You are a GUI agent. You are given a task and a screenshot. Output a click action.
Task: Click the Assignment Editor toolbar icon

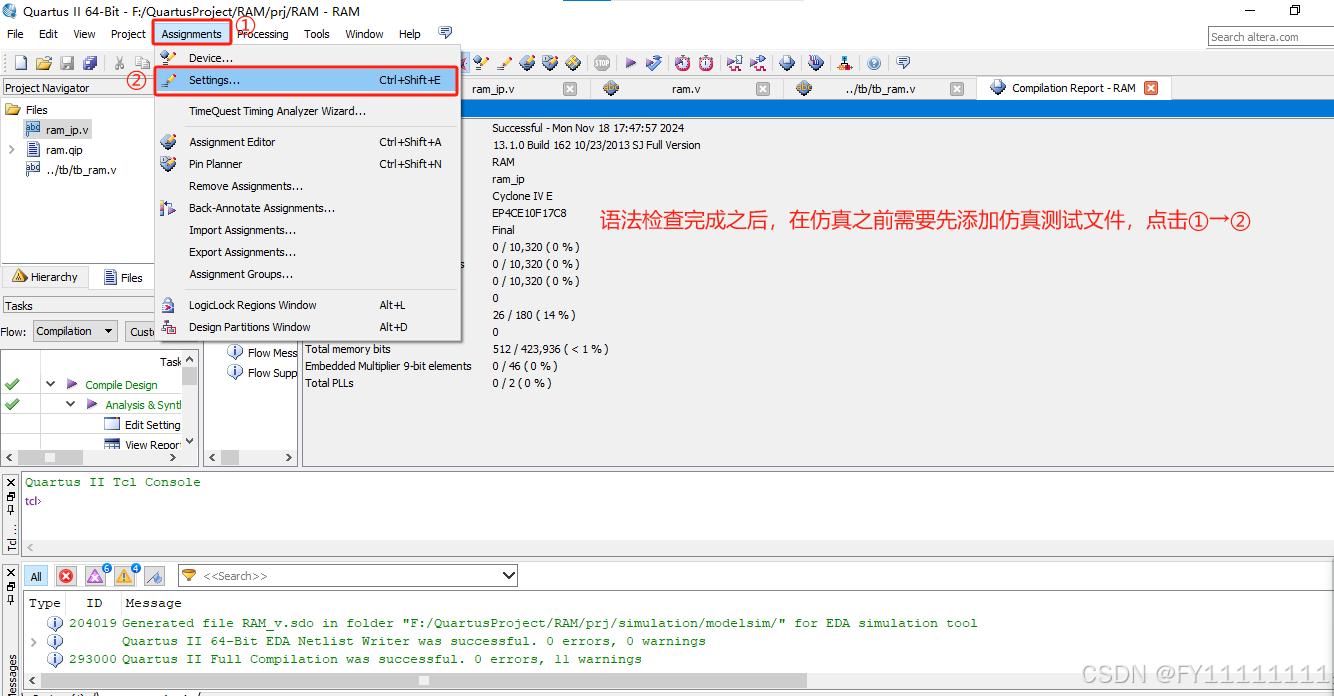[527, 63]
